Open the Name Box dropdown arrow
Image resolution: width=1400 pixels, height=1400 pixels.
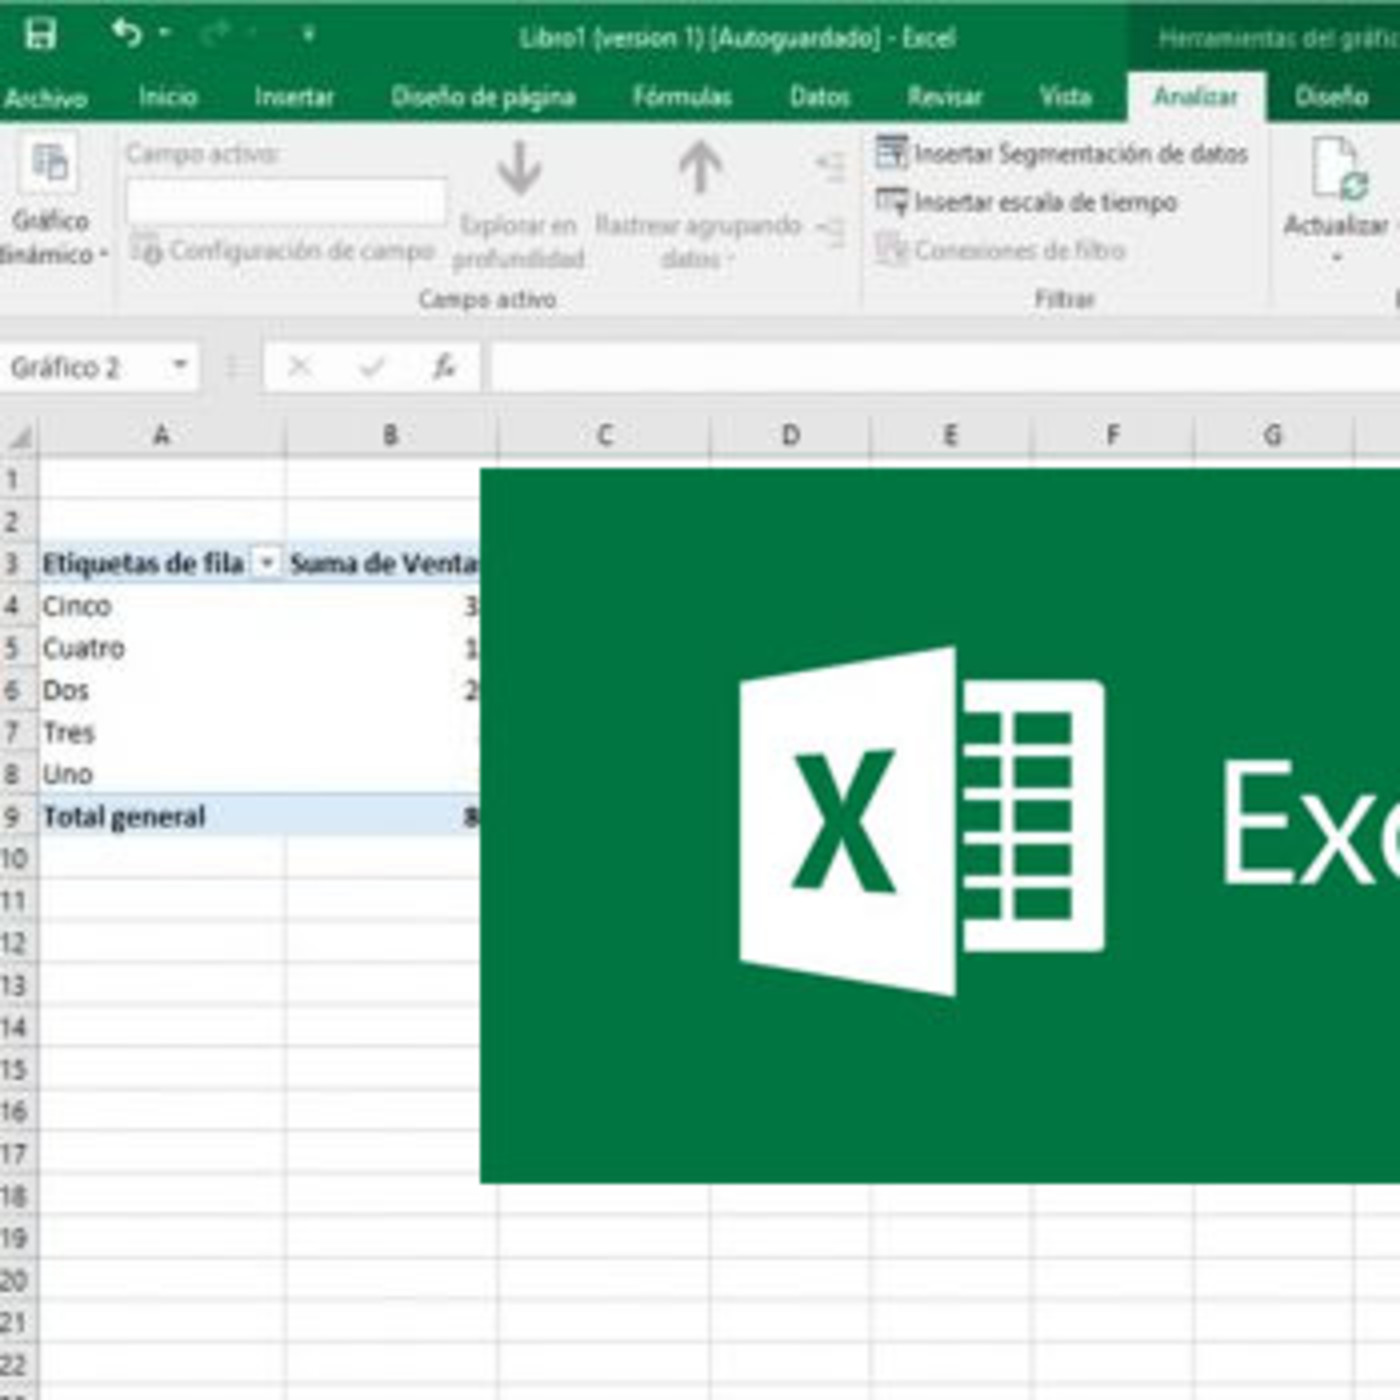180,366
